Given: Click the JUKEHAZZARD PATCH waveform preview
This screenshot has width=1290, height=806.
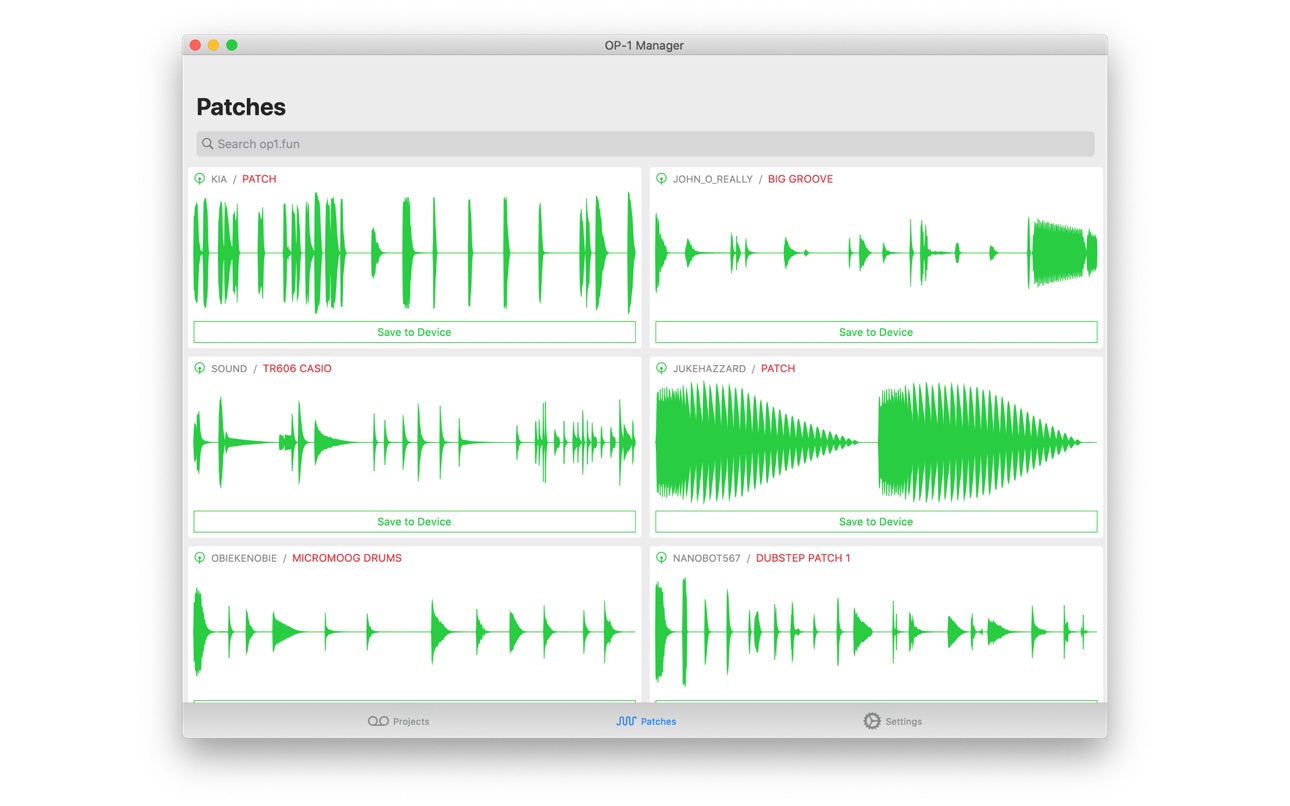Looking at the screenshot, I should point(876,442).
